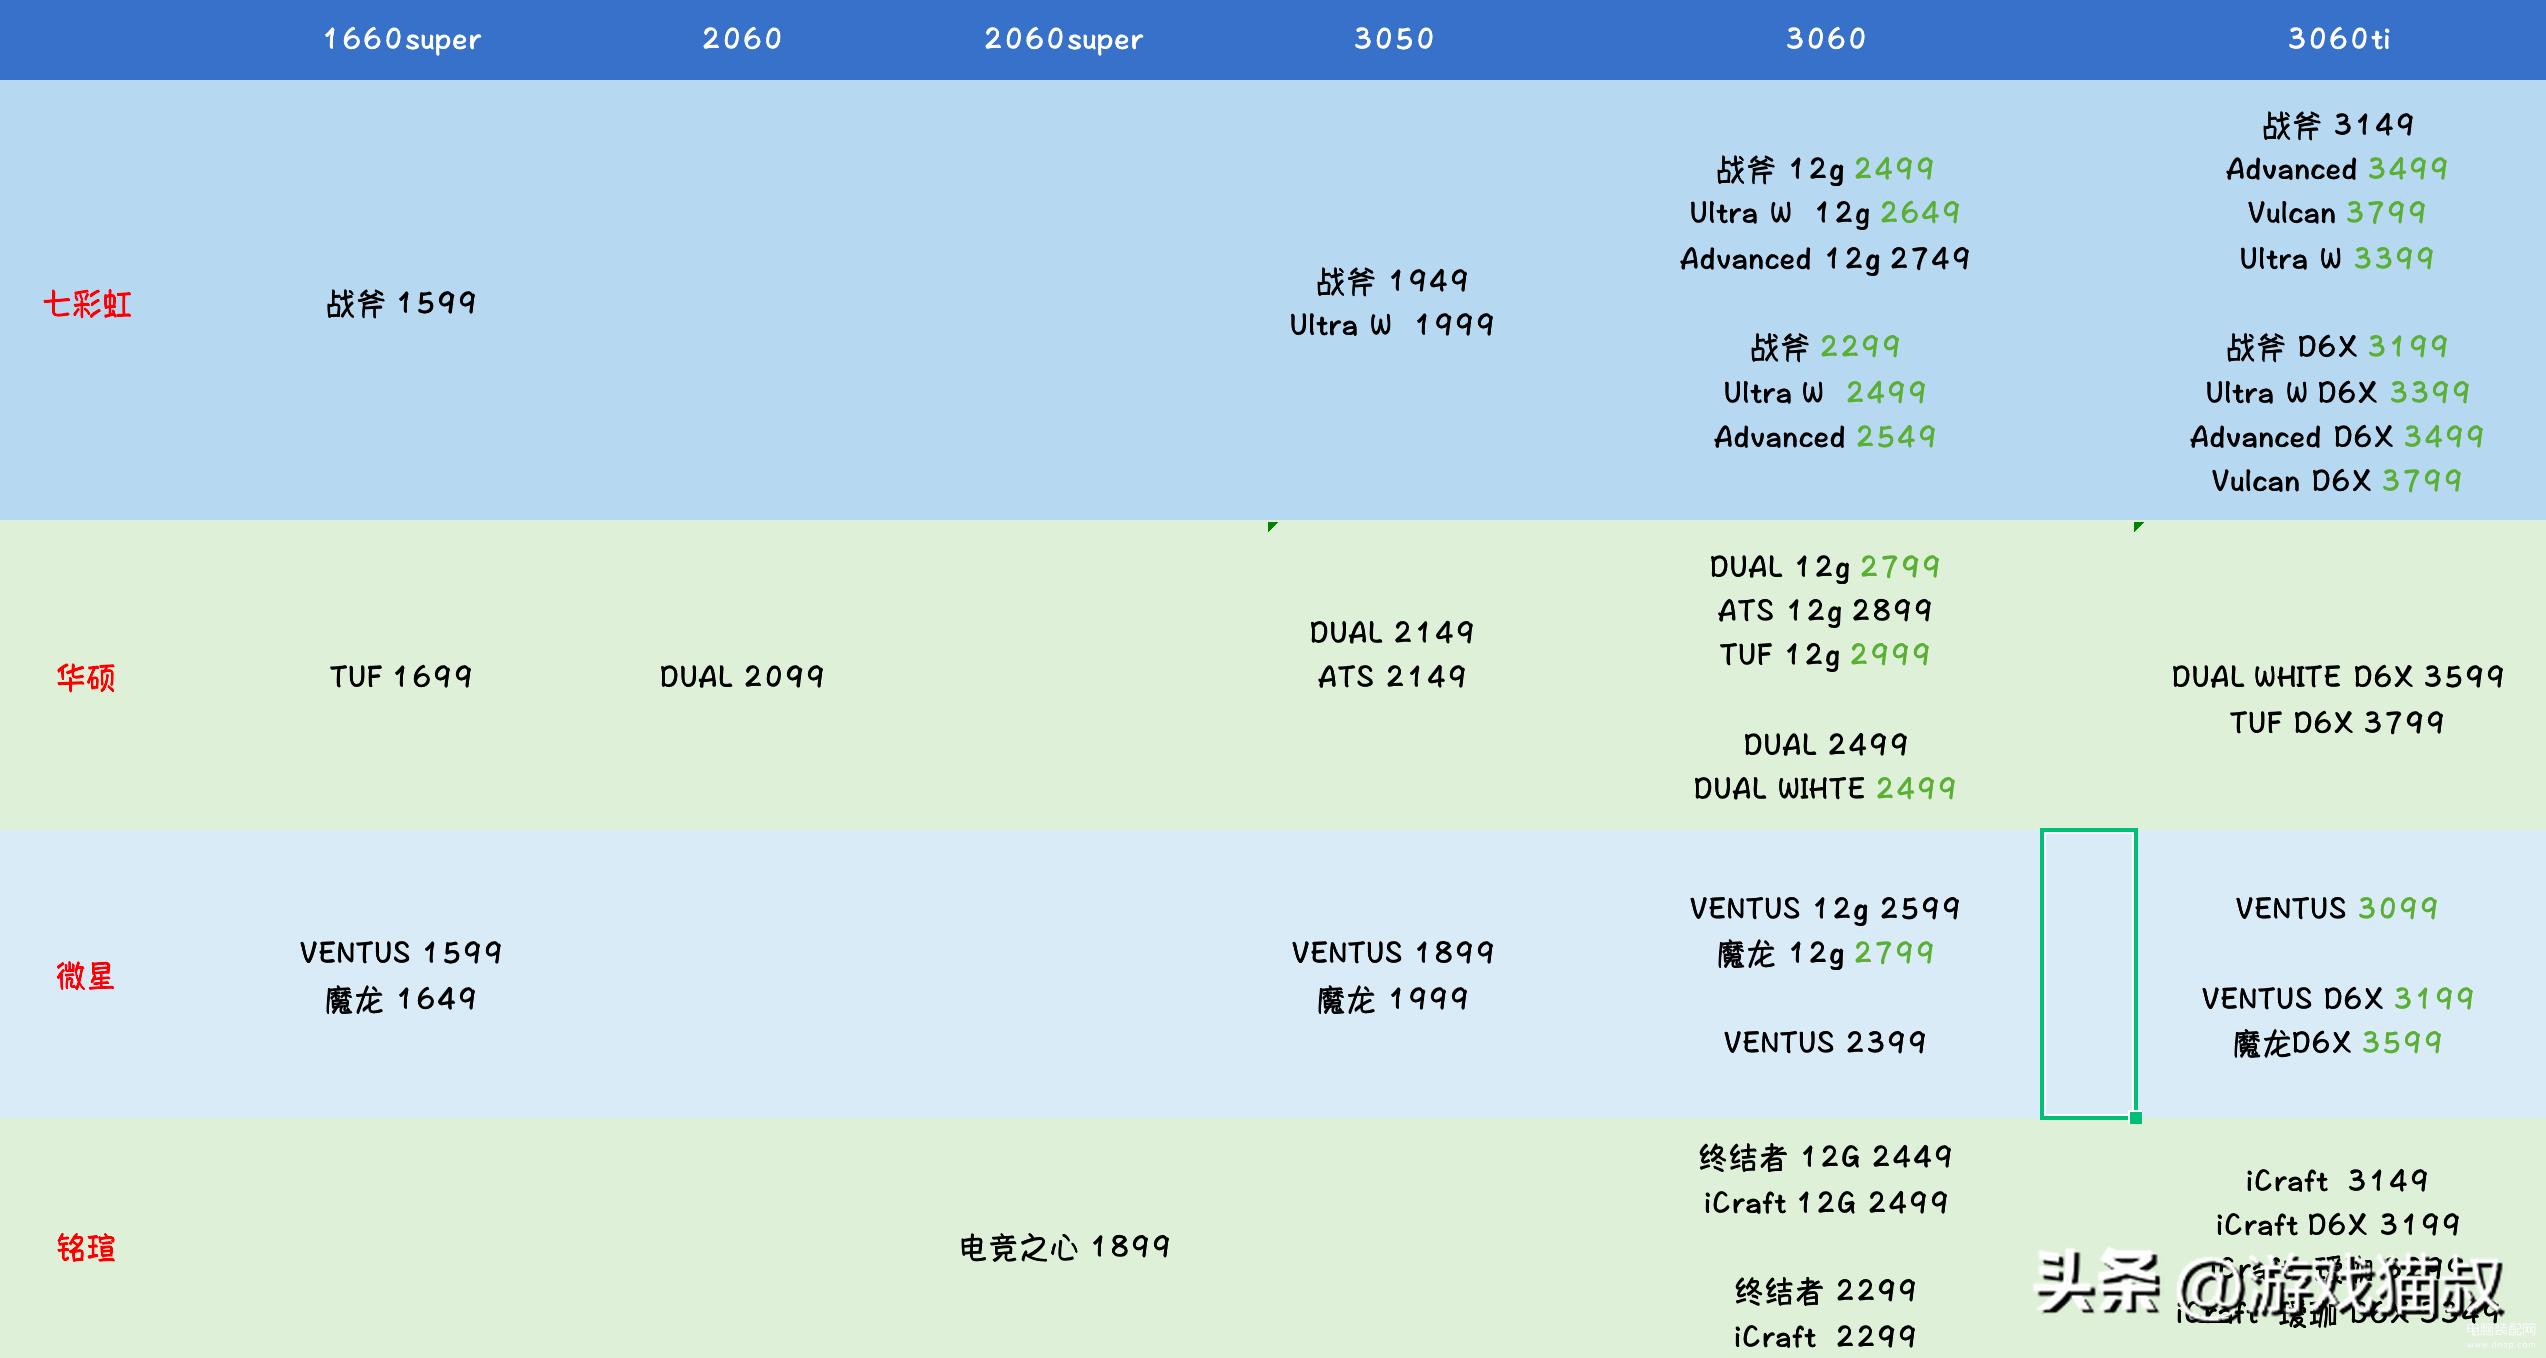2546x1358 pixels.
Task: Click the 战斧 3149 entry
Action: [2338, 125]
